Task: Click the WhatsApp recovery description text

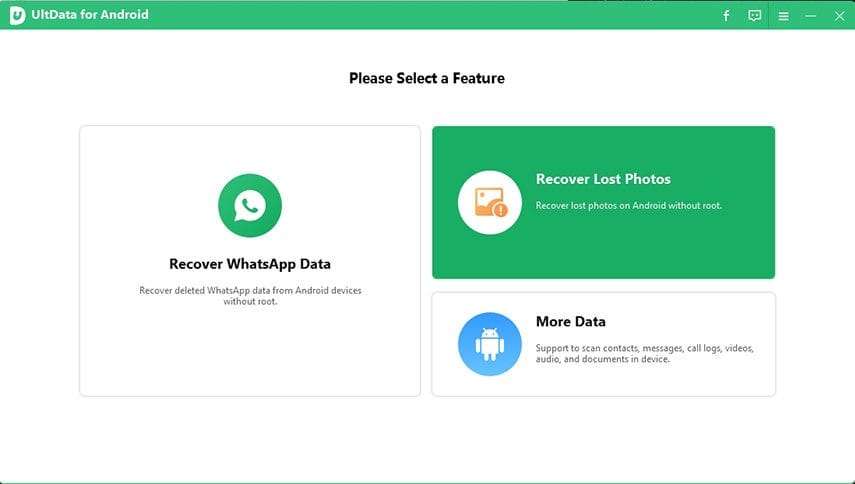Action: (x=250, y=295)
